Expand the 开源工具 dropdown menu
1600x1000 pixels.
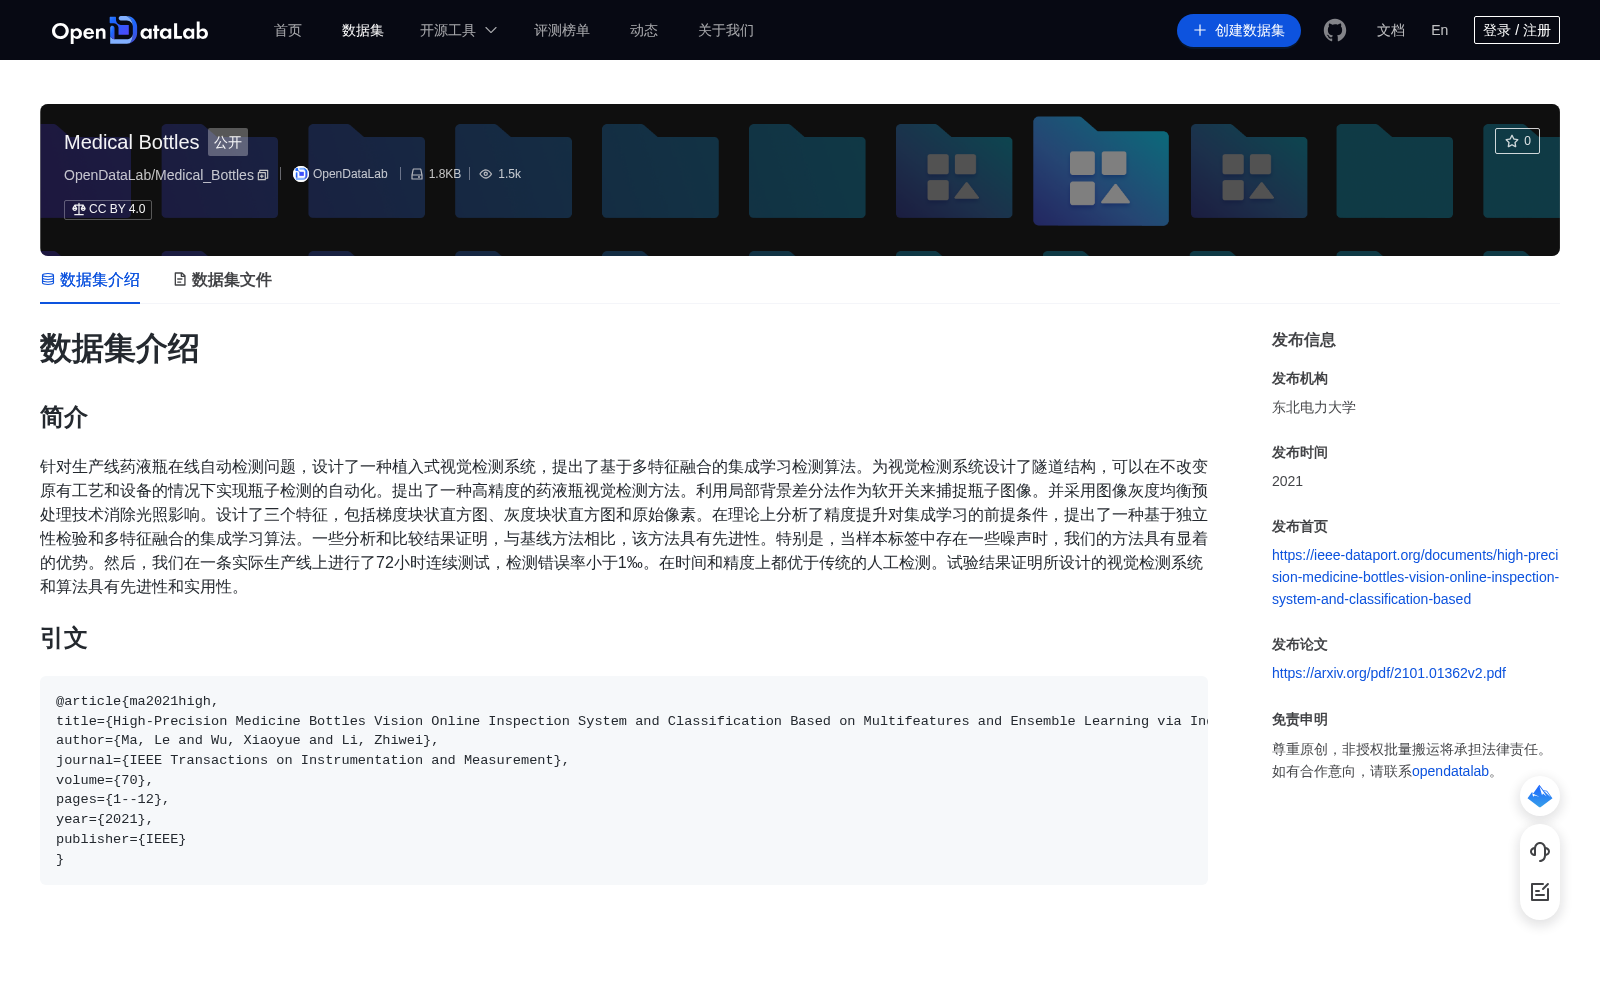click(x=458, y=30)
